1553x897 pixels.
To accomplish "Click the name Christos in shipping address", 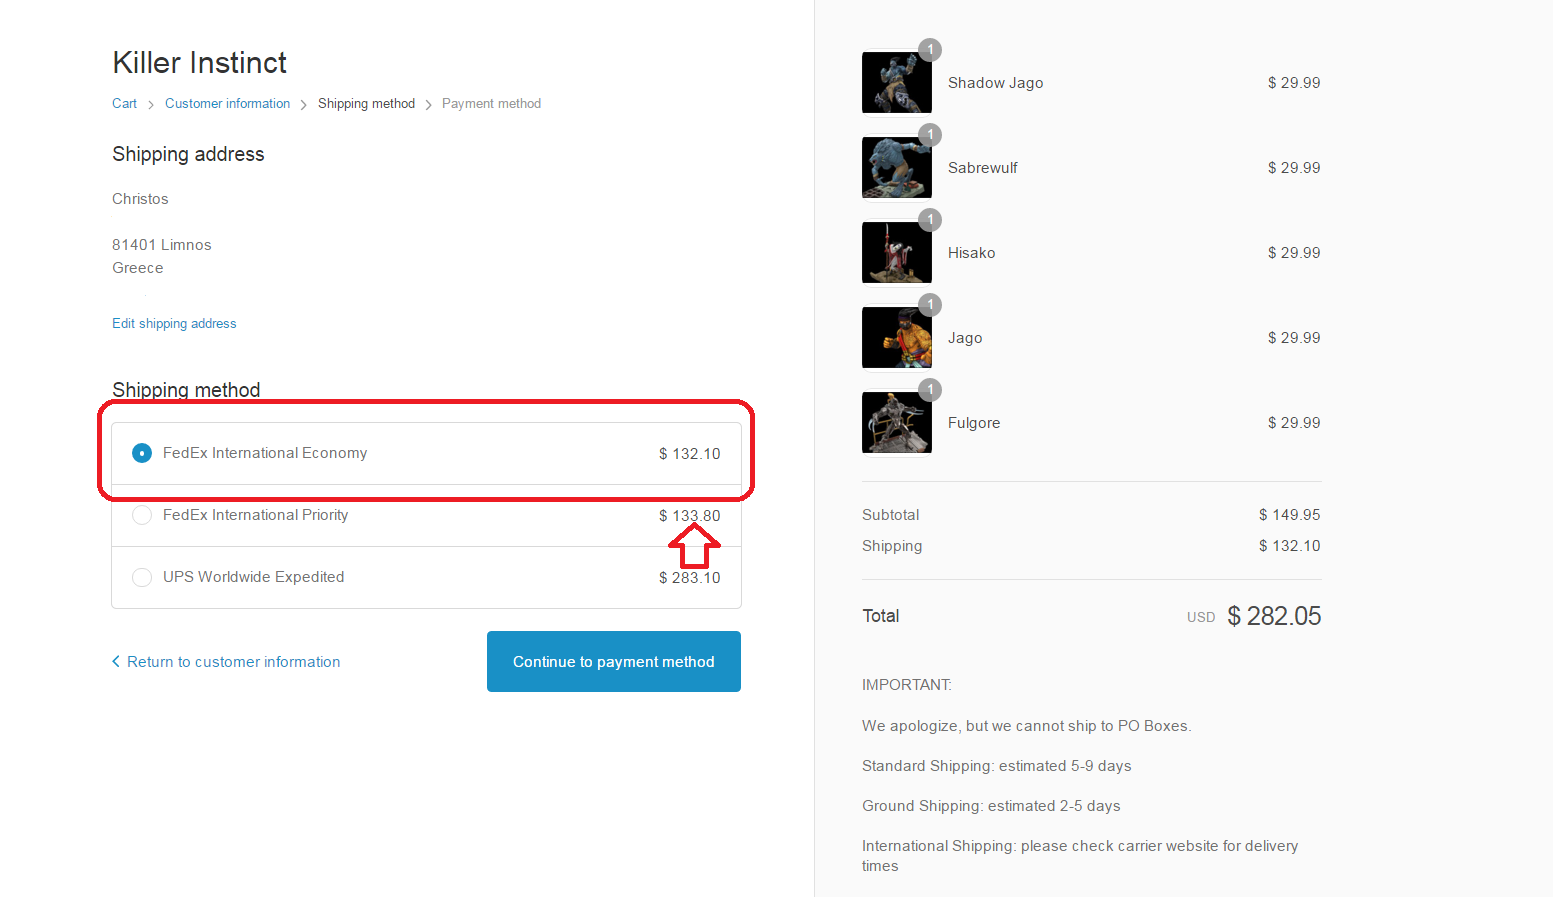I will [140, 199].
